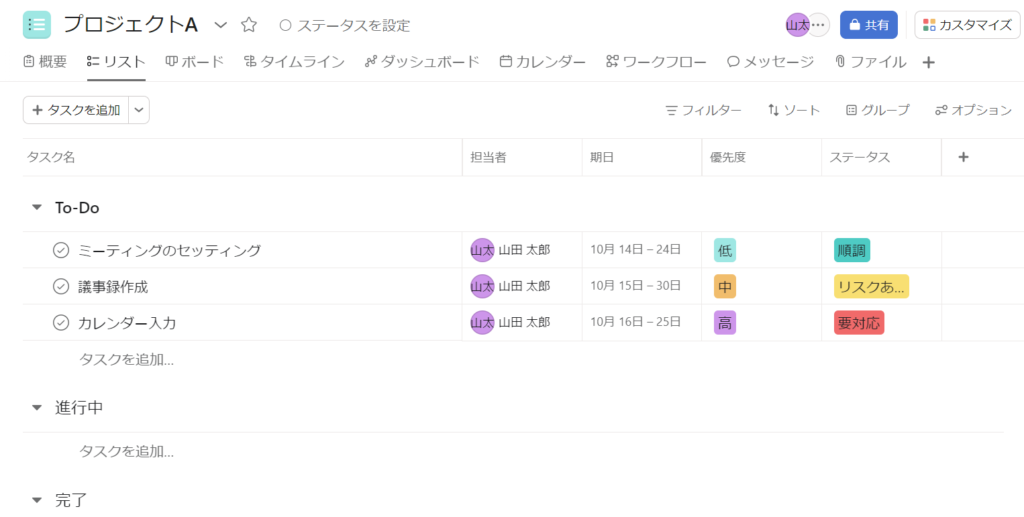Mark 議事録作成 task as complete
Screen dimensions: 1024x517
pyautogui.click(x=61, y=286)
